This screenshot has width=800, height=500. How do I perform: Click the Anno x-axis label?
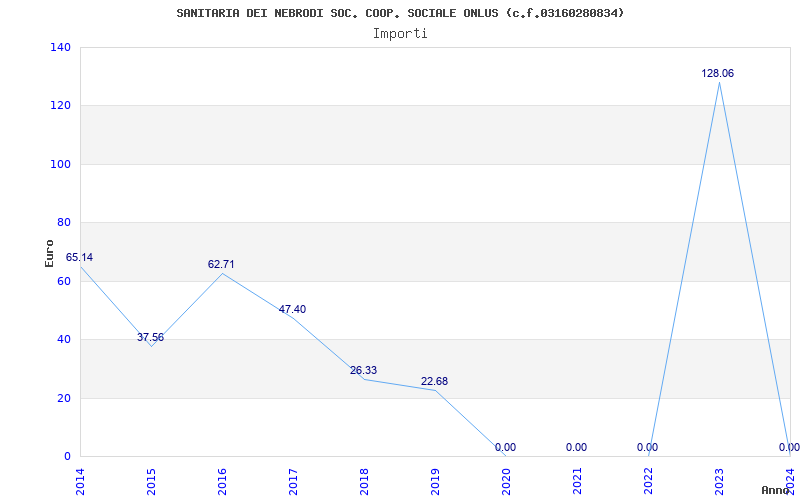click(776, 490)
